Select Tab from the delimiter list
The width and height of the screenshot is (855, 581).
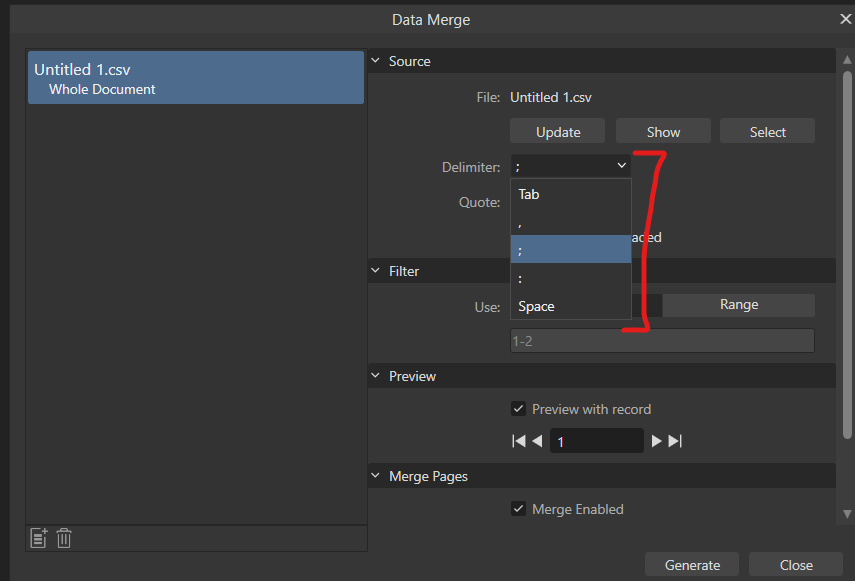[x=528, y=194]
